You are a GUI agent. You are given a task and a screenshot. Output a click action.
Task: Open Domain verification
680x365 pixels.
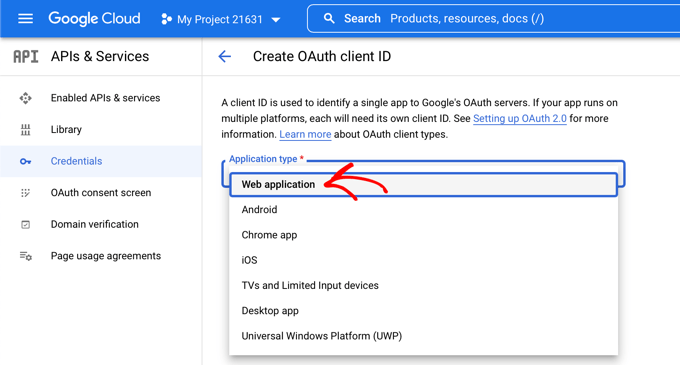95,225
